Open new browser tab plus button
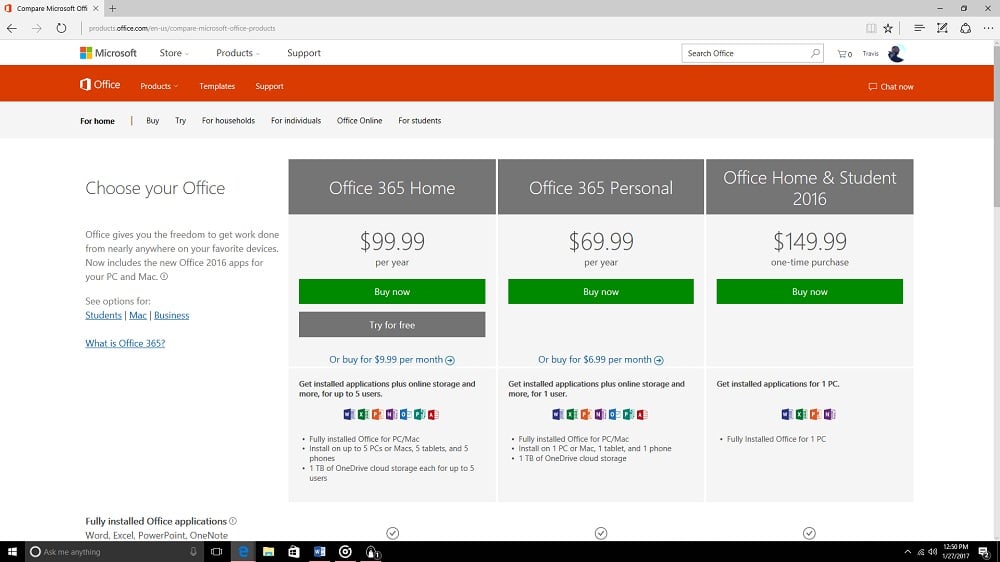Image resolution: width=1000 pixels, height=562 pixels. point(112,8)
